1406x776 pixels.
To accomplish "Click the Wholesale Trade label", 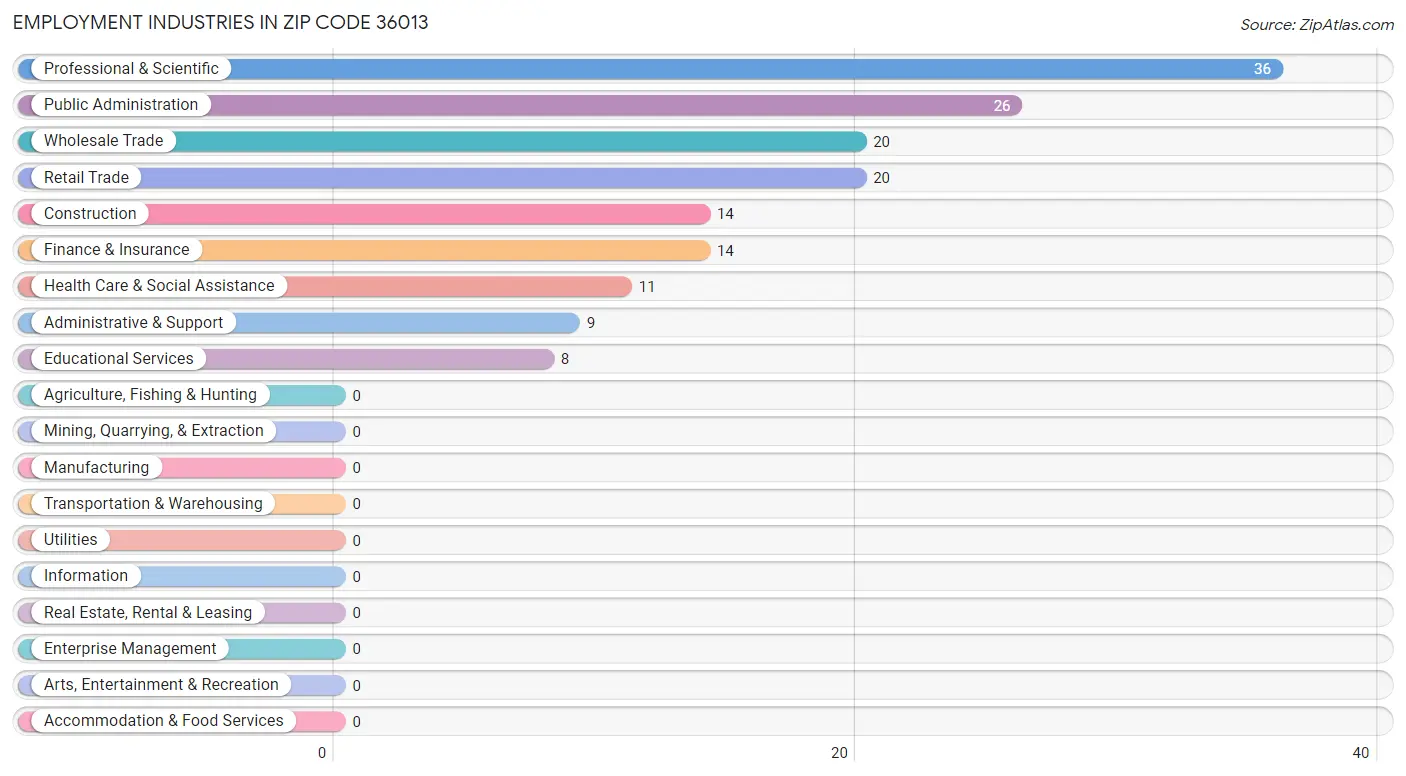I will tap(103, 141).
